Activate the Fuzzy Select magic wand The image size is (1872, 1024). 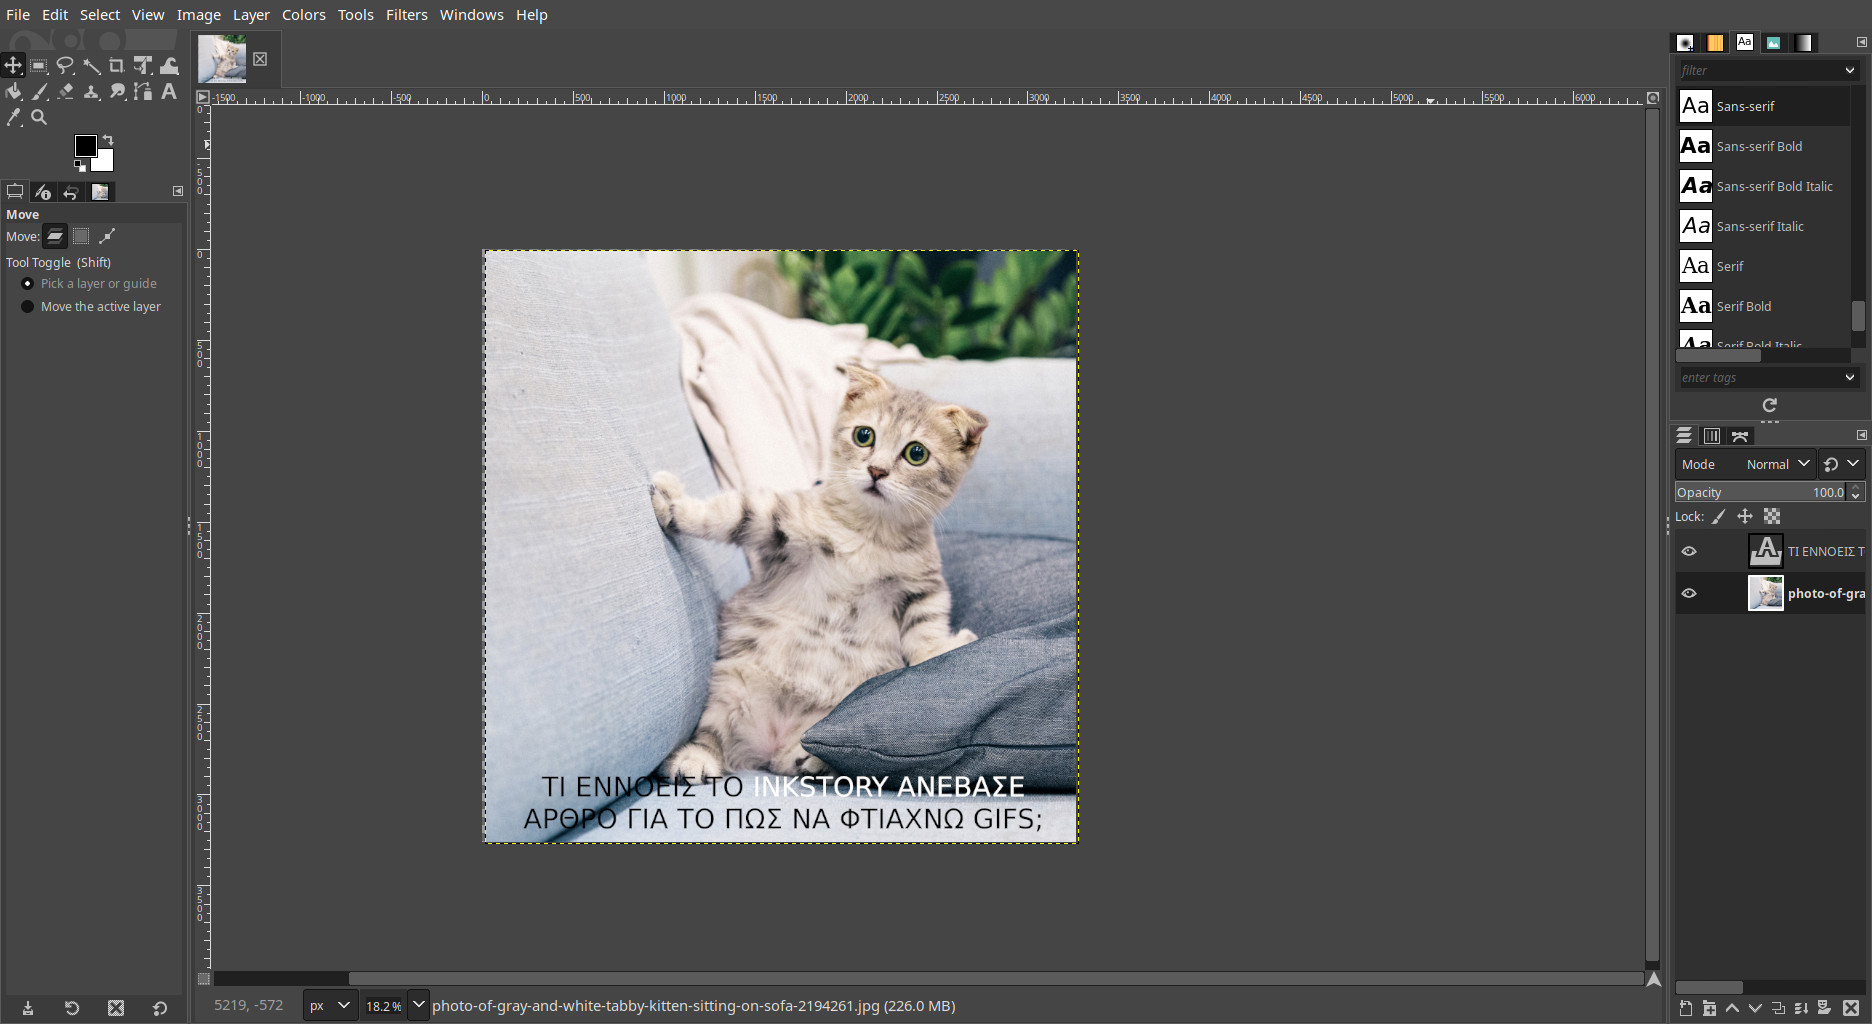click(91, 66)
